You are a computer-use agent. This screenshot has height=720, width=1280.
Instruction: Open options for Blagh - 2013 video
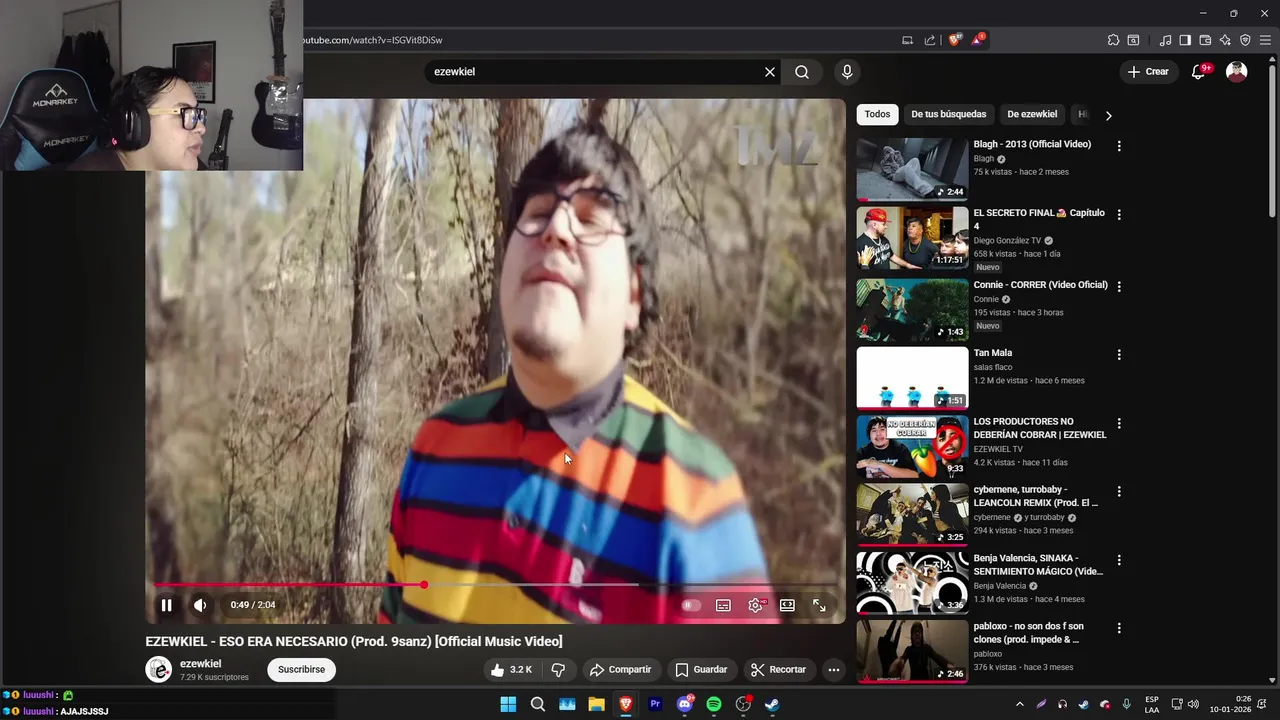(x=1119, y=146)
